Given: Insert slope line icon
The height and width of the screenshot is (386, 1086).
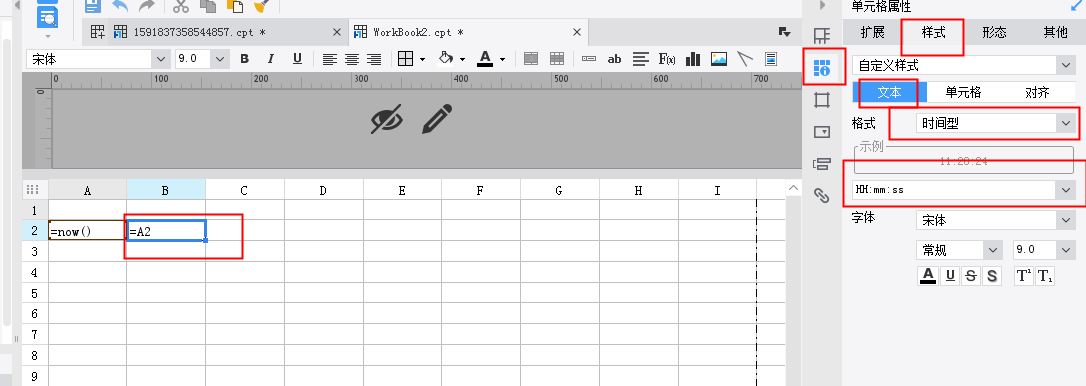Looking at the screenshot, I should click(x=745, y=59).
